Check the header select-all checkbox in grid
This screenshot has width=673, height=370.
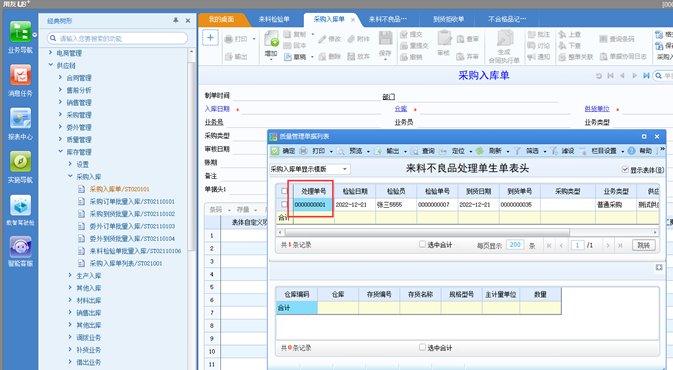pyautogui.click(x=284, y=191)
